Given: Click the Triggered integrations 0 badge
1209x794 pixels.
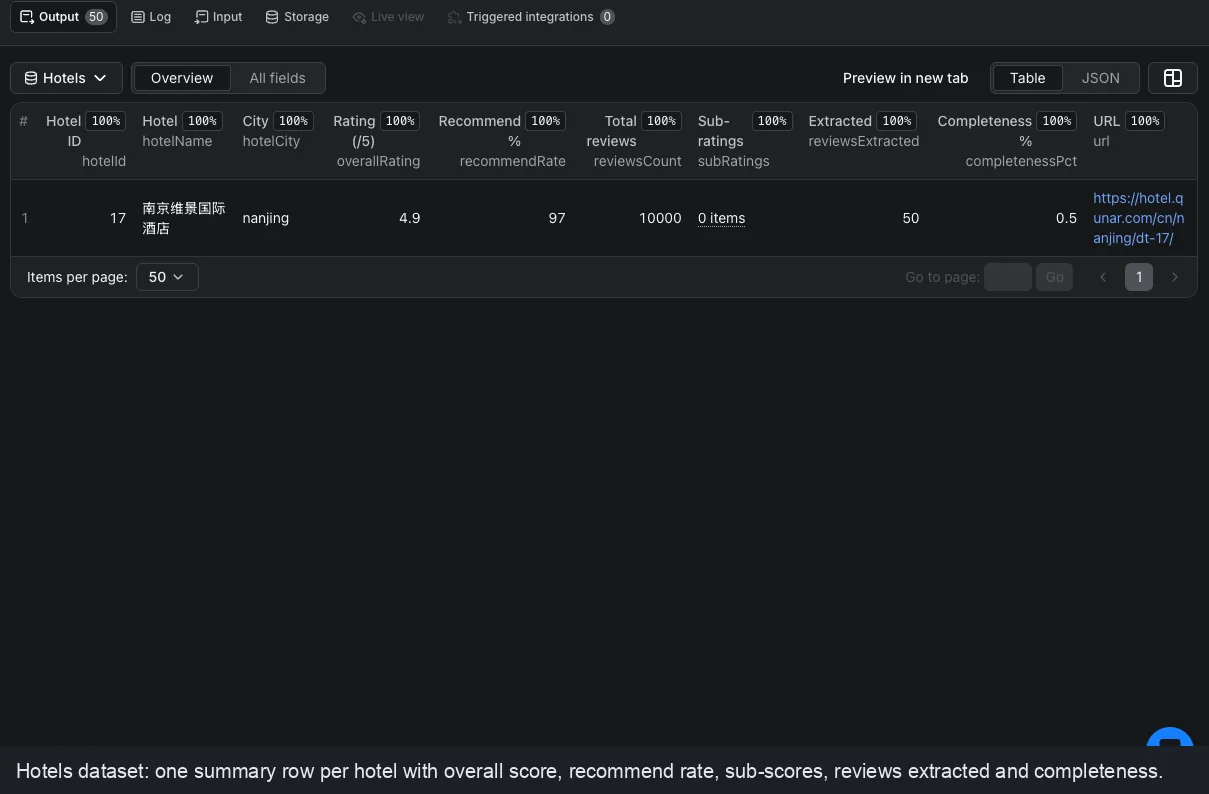Looking at the screenshot, I should pyautogui.click(x=607, y=17).
